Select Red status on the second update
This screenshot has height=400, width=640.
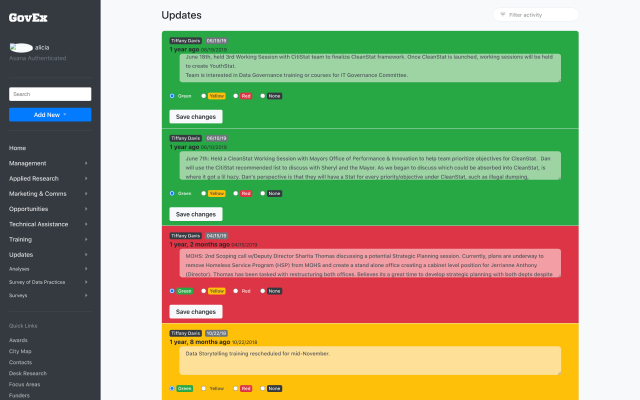(236, 193)
